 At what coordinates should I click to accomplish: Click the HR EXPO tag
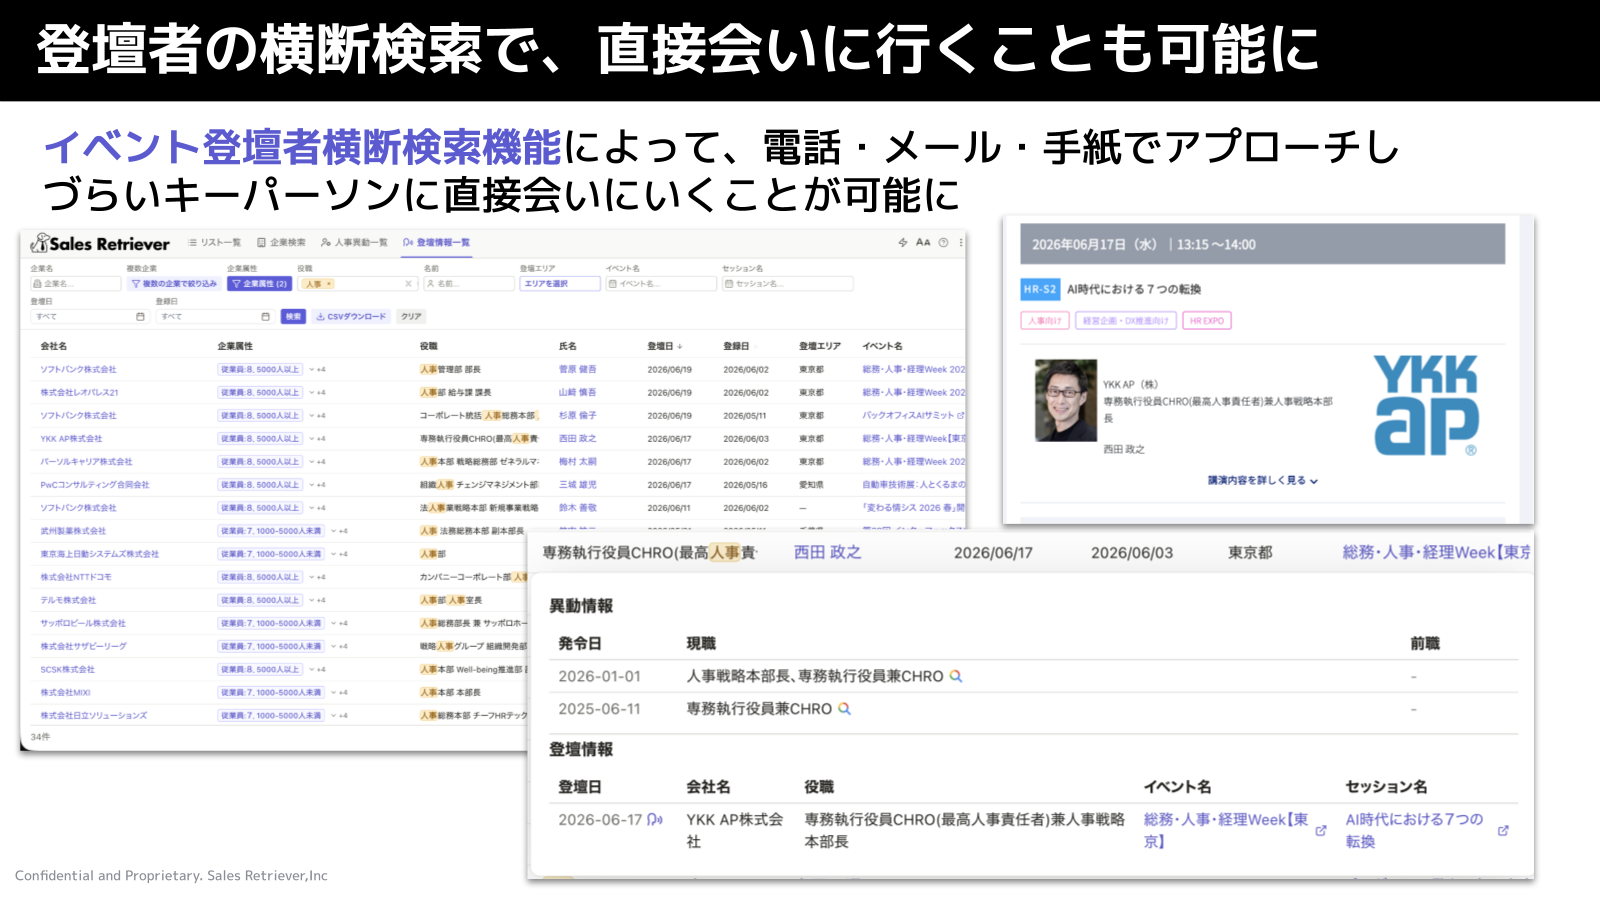point(1206,320)
